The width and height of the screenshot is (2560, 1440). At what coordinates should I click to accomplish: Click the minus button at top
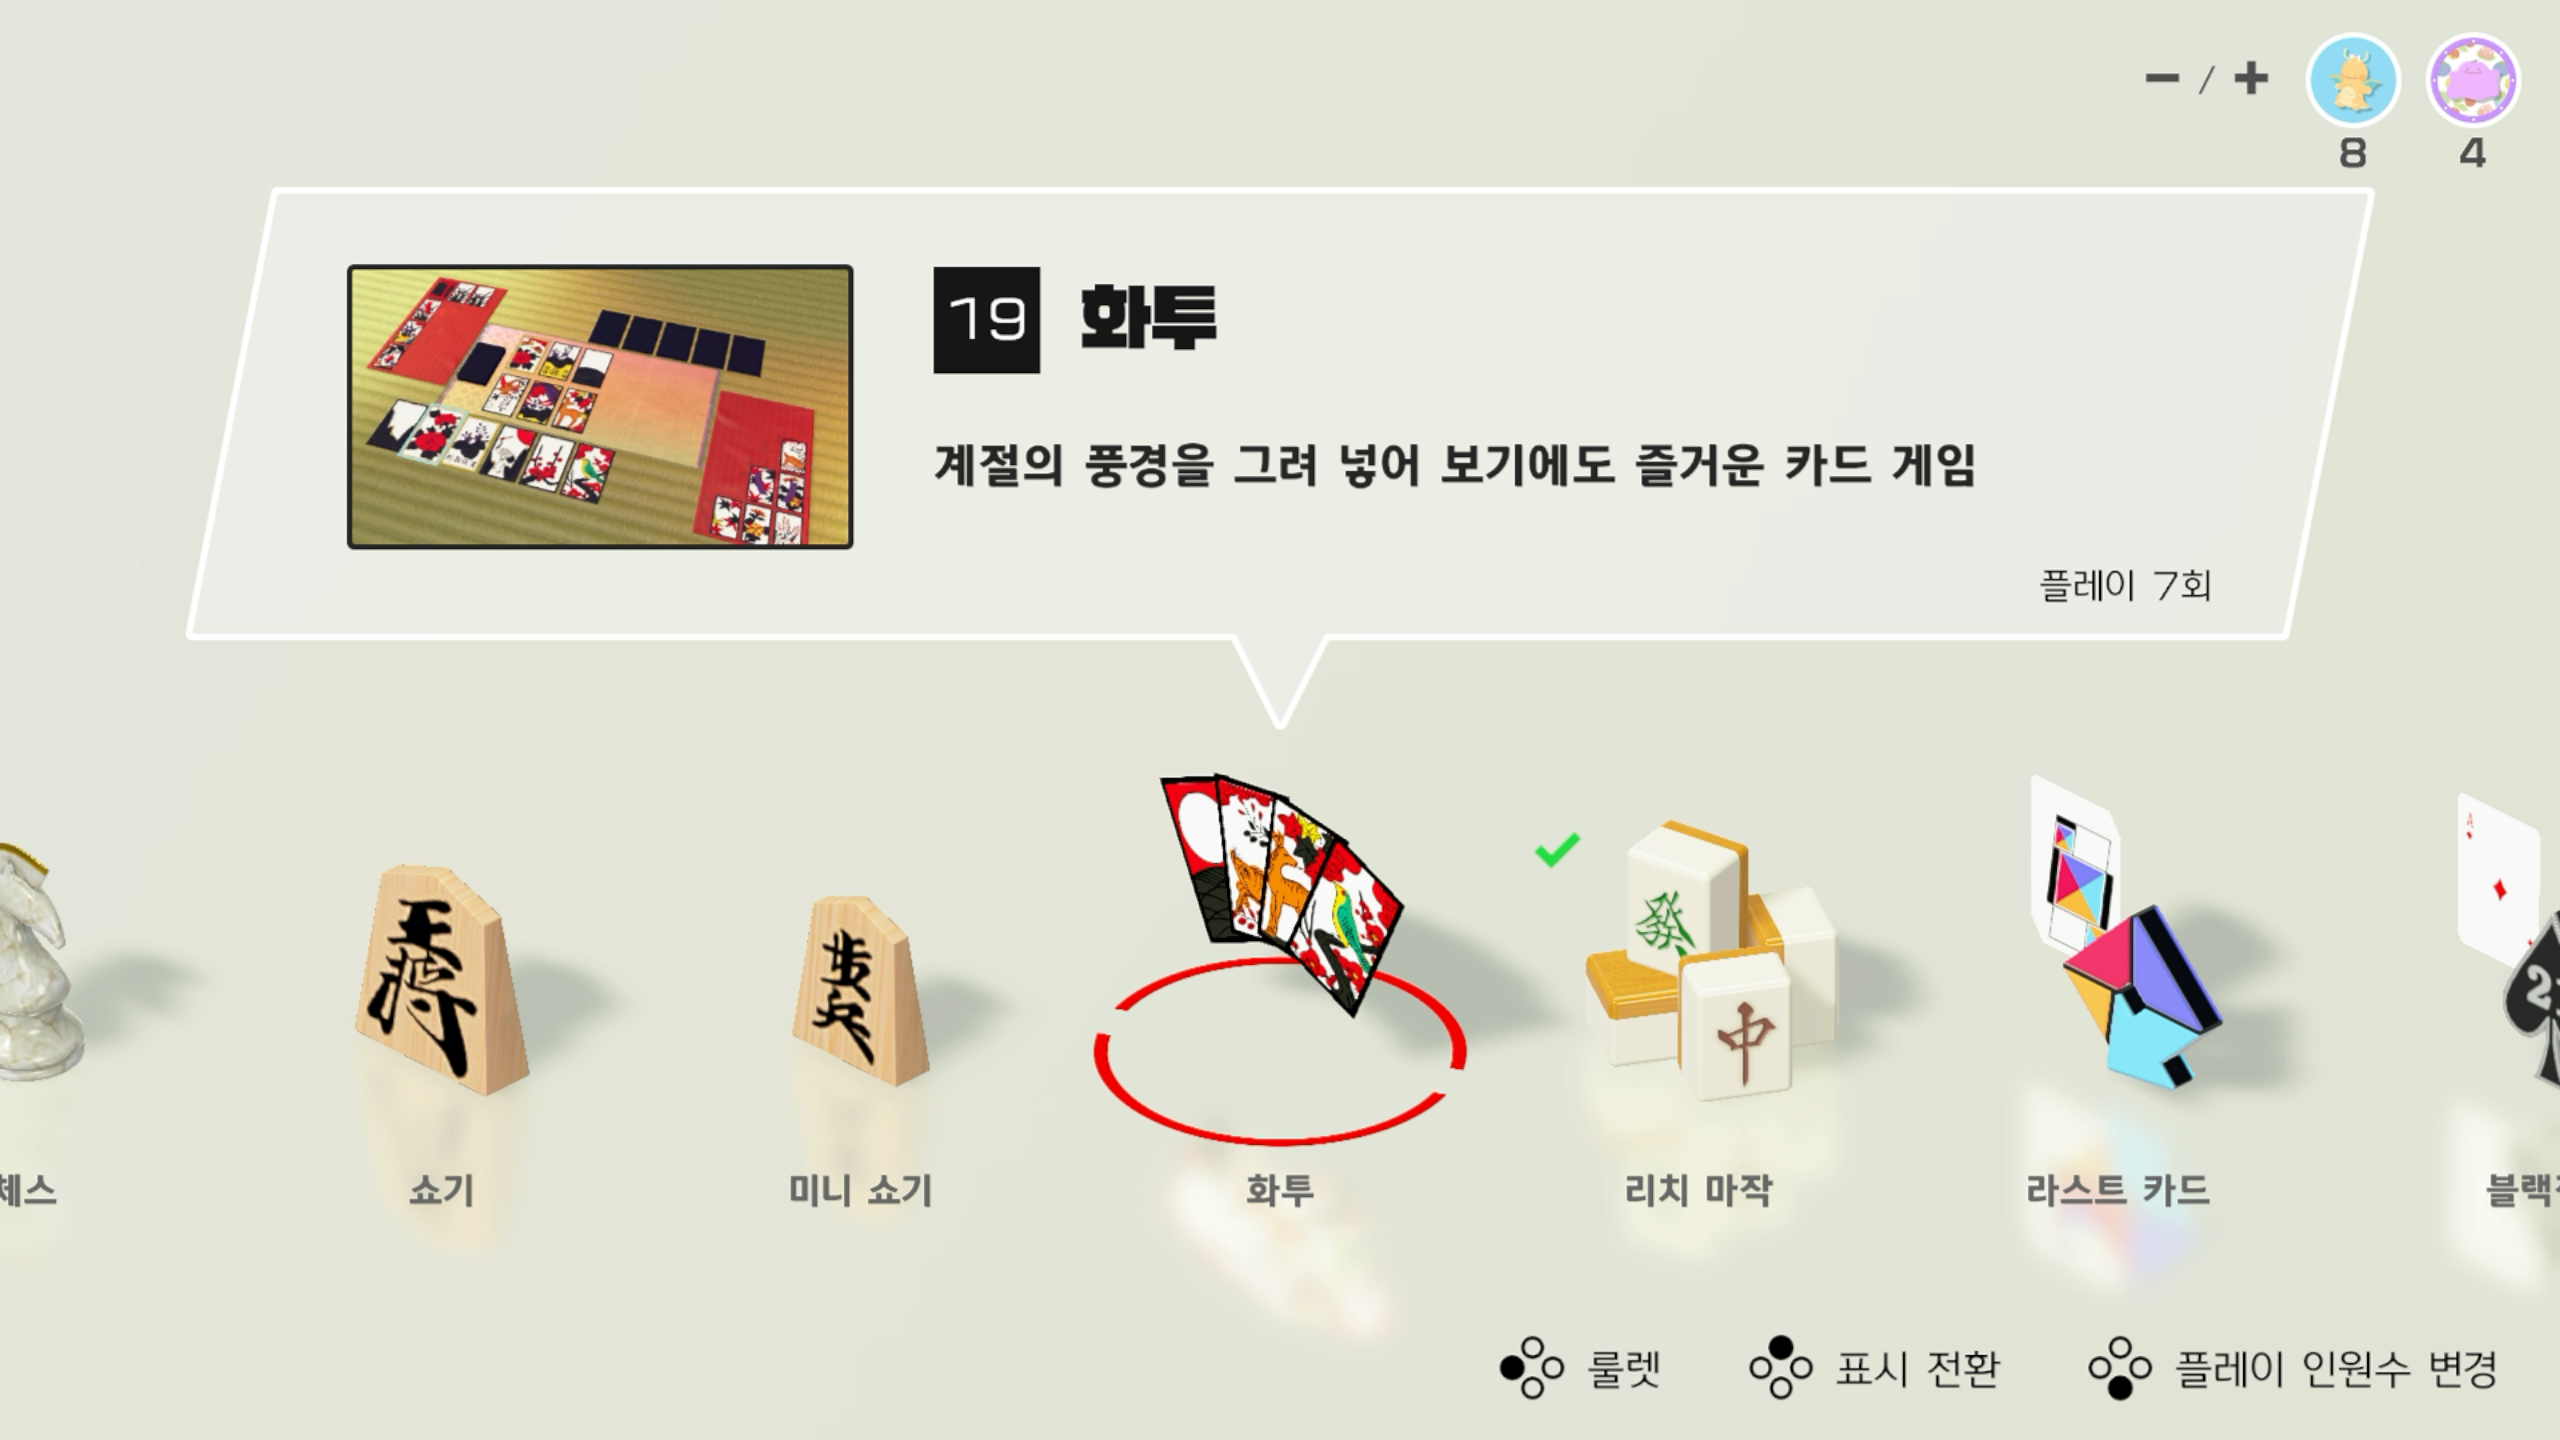(x=2162, y=79)
